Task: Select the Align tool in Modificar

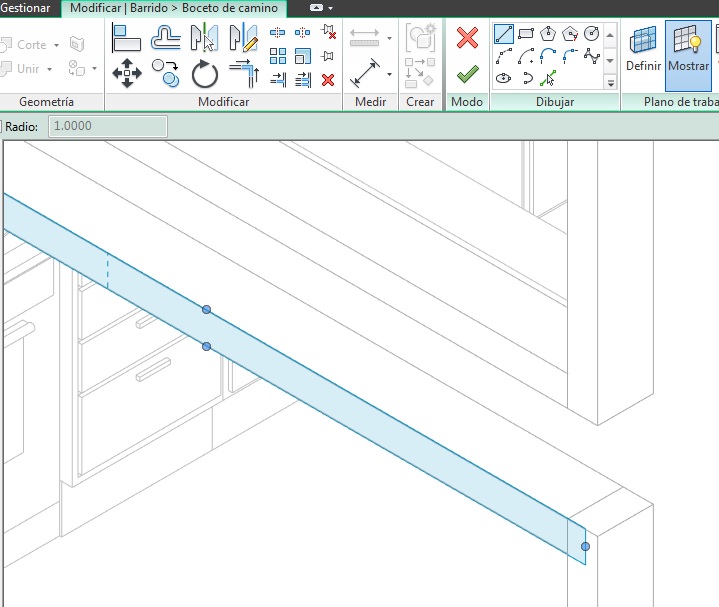Action: pos(126,38)
